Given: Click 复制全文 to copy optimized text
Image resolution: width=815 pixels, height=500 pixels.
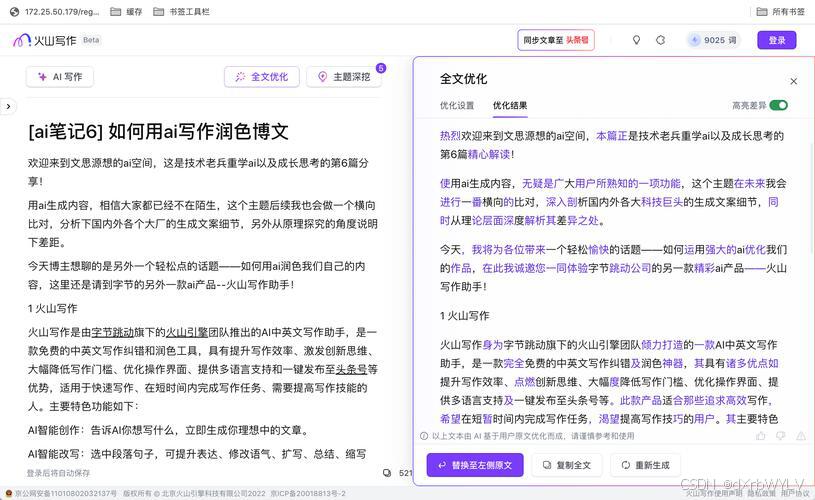Looking at the screenshot, I should (x=567, y=465).
